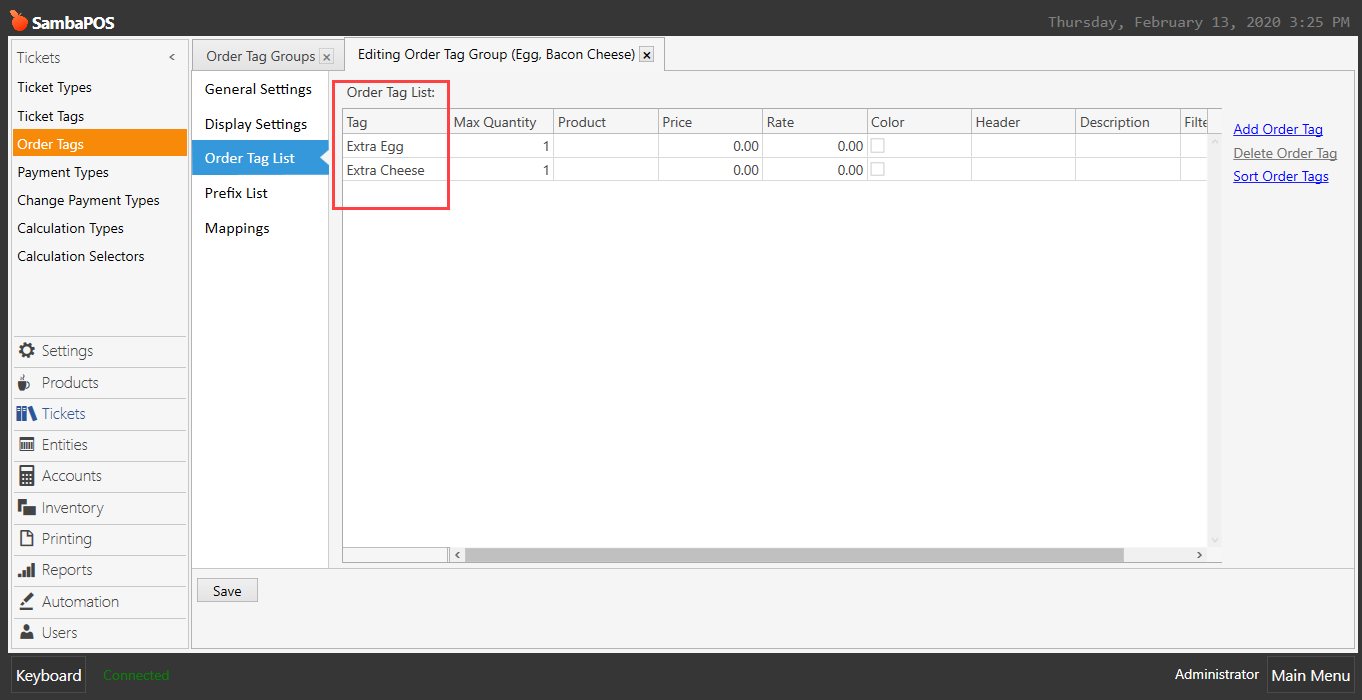Save the Order Tag Group changes
Screen dimensions: 1362x700
point(227,590)
